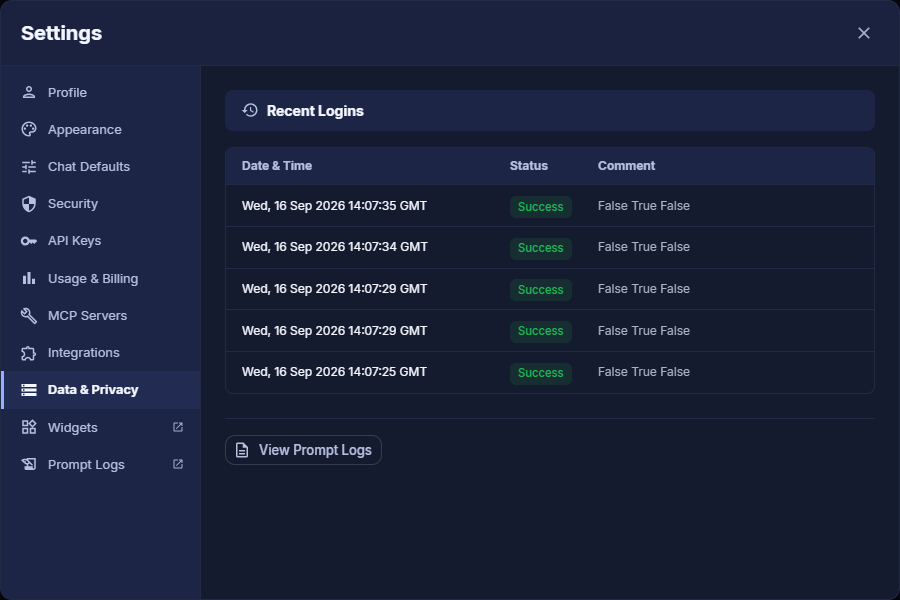Open the API Keys section

[x=101, y=241]
